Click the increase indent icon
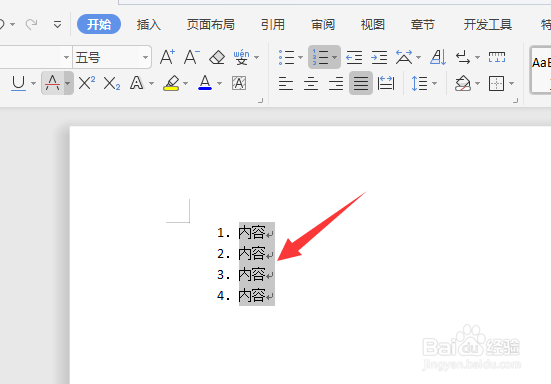The width and height of the screenshot is (551, 384). (379, 57)
